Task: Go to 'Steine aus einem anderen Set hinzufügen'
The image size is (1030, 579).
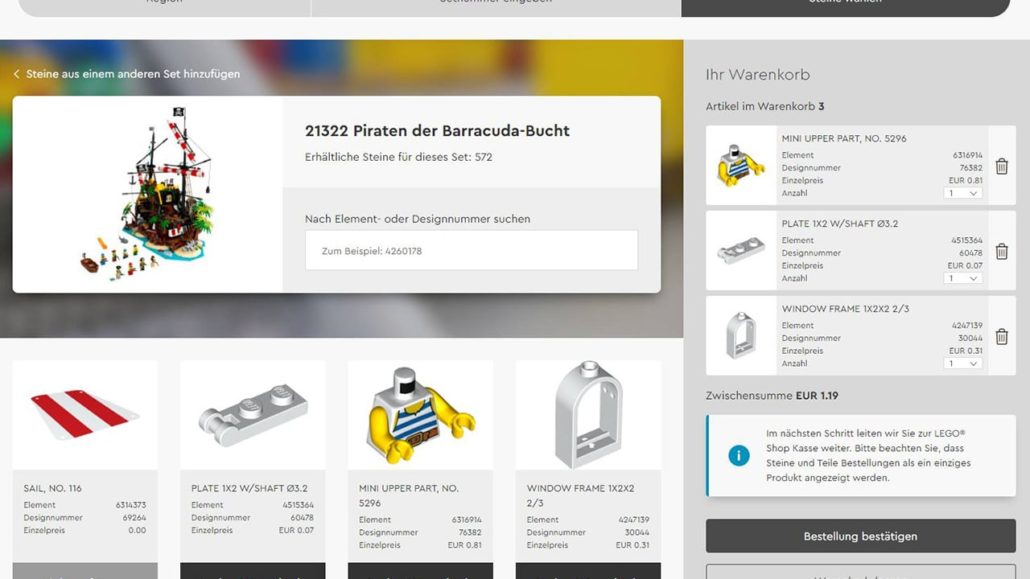Action: (x=133, y=74)
